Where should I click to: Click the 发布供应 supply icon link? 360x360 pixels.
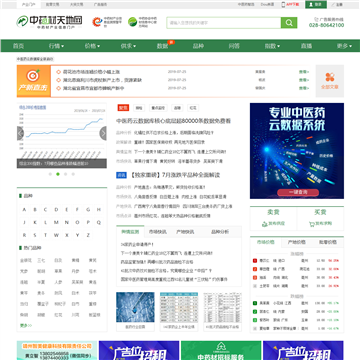click(273, 224)
